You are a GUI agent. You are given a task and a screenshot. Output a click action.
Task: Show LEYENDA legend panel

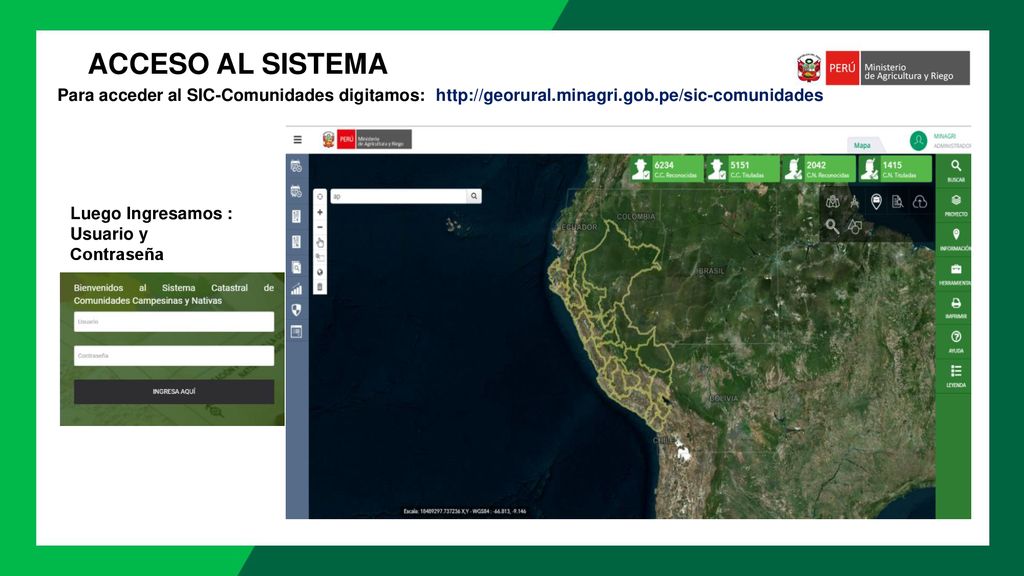pyautogui.click(x=955, y=376)
